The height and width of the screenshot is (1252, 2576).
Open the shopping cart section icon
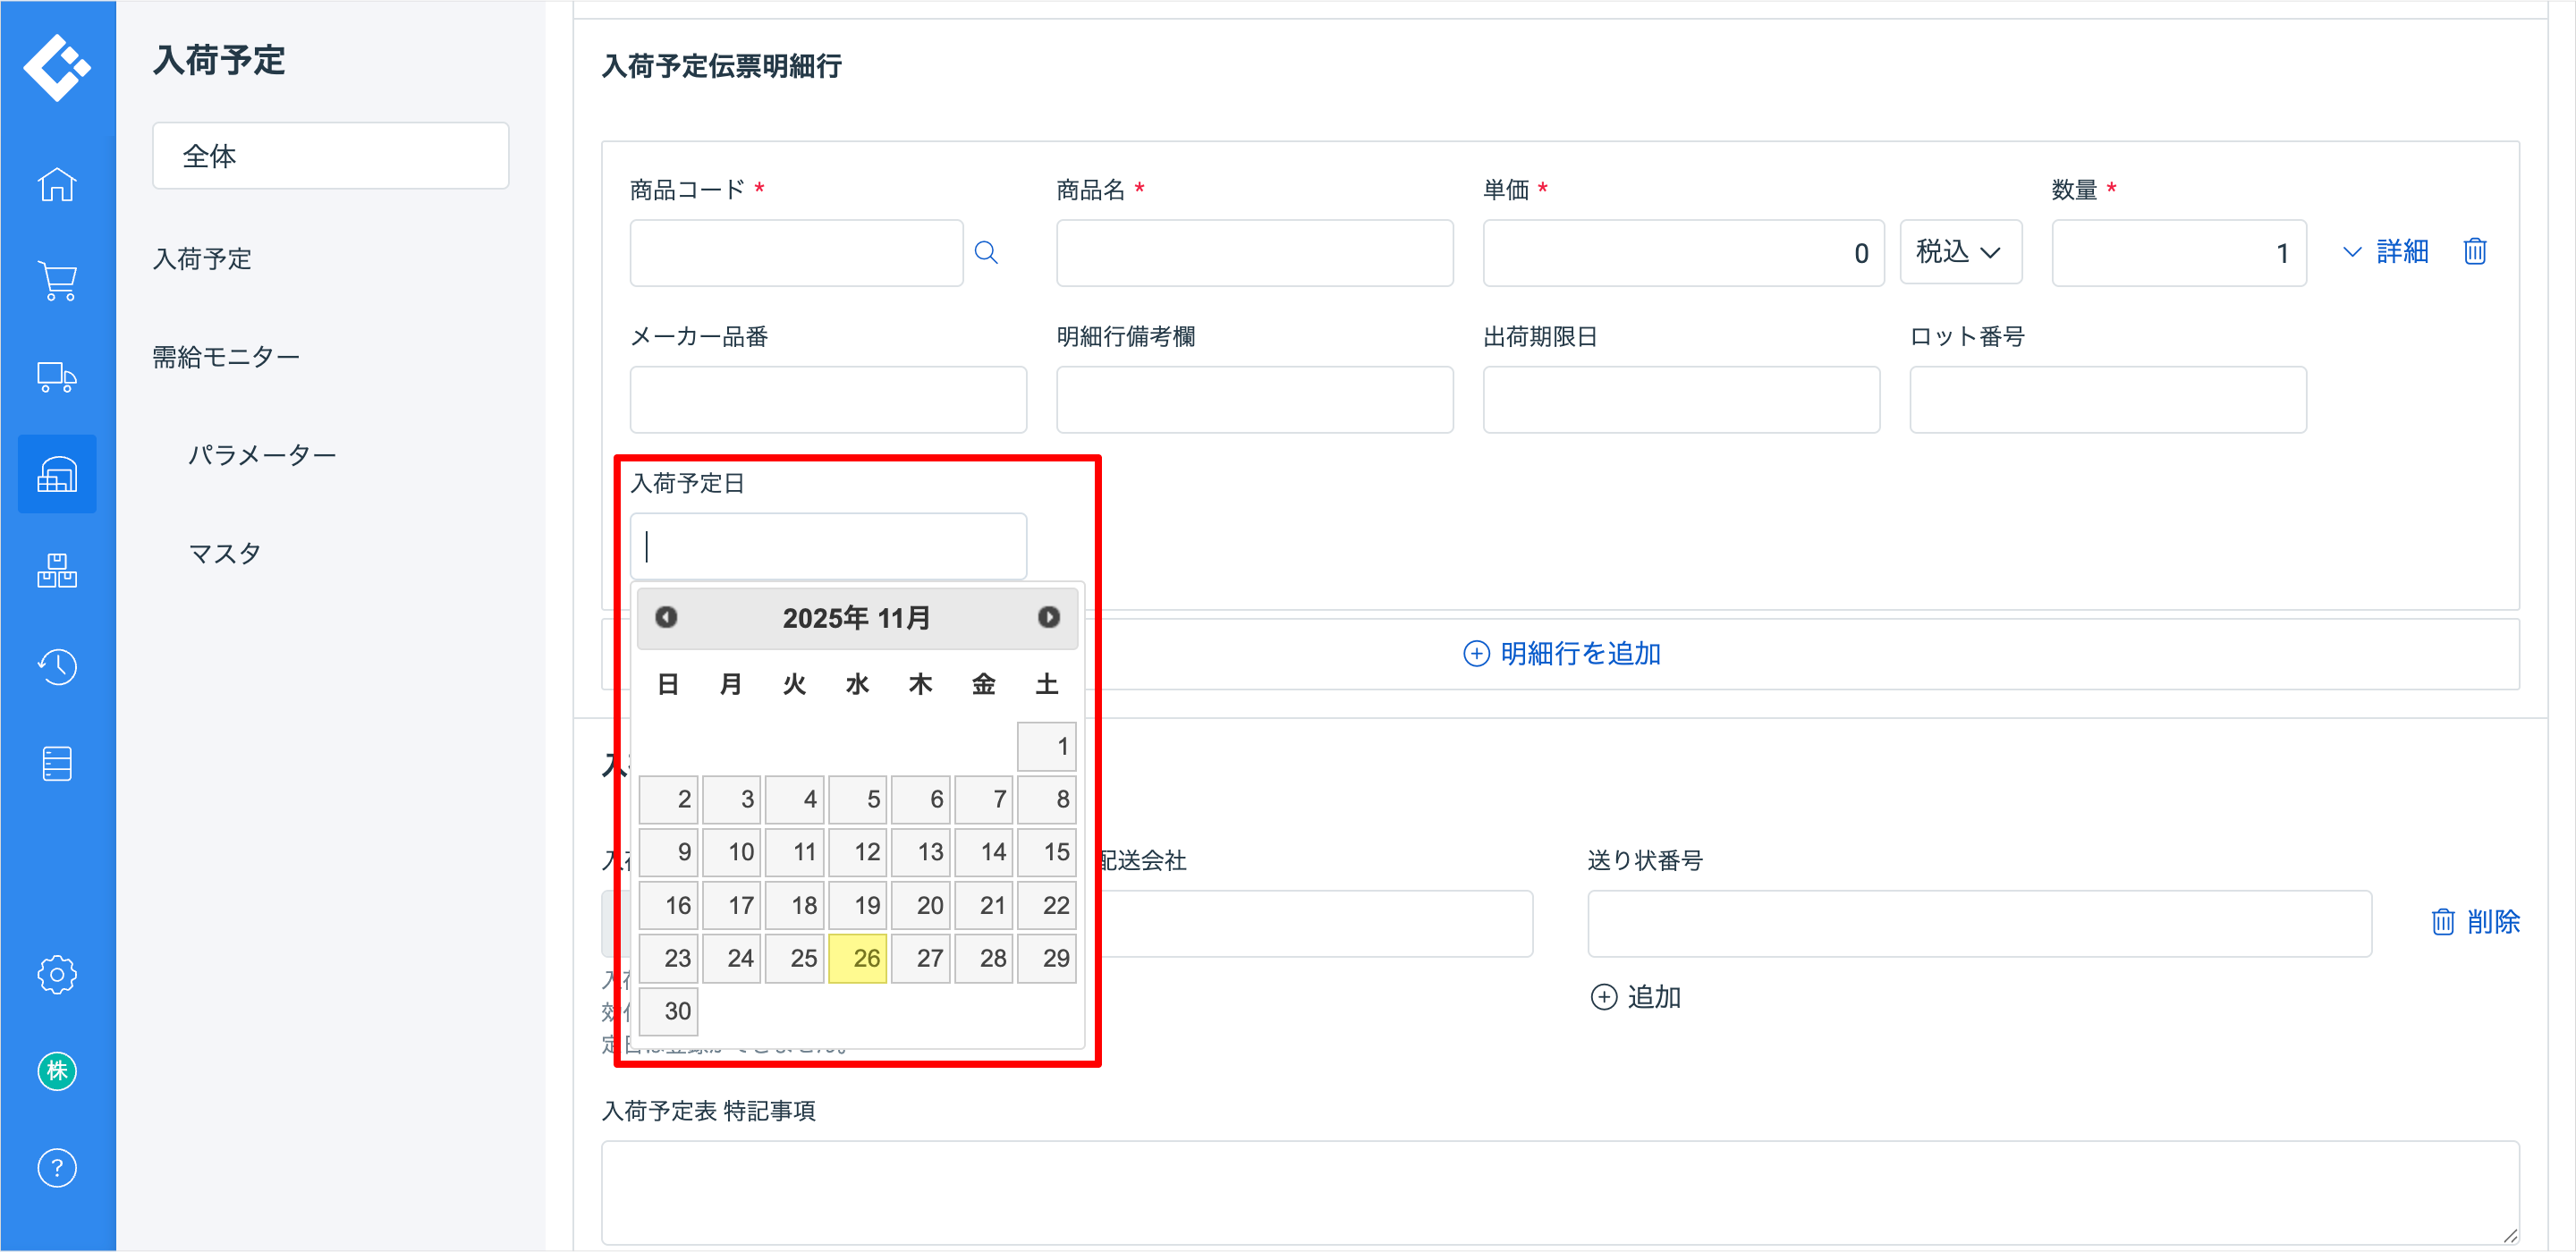click(57, 281)
